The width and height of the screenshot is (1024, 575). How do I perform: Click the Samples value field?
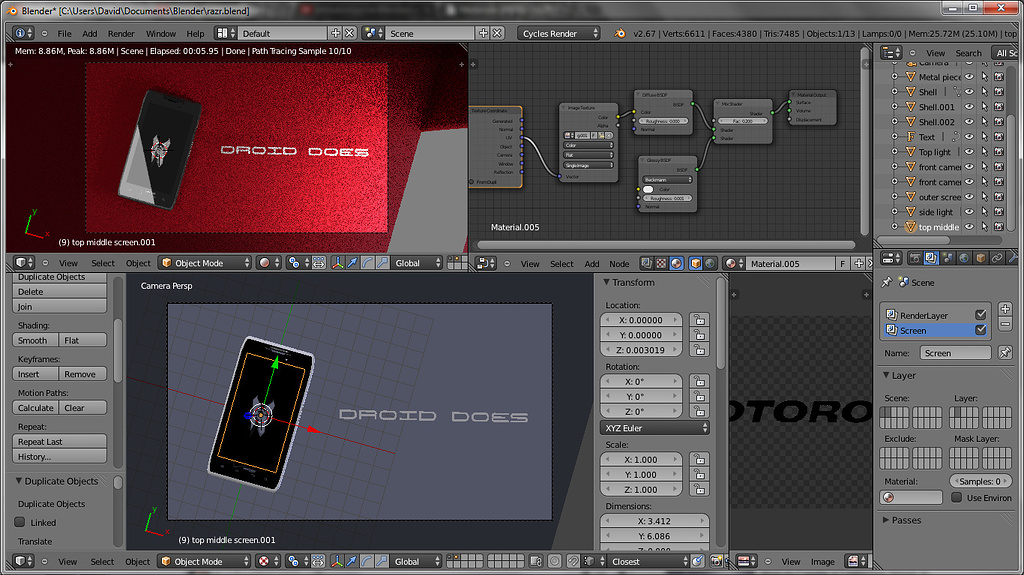[979, 481]
